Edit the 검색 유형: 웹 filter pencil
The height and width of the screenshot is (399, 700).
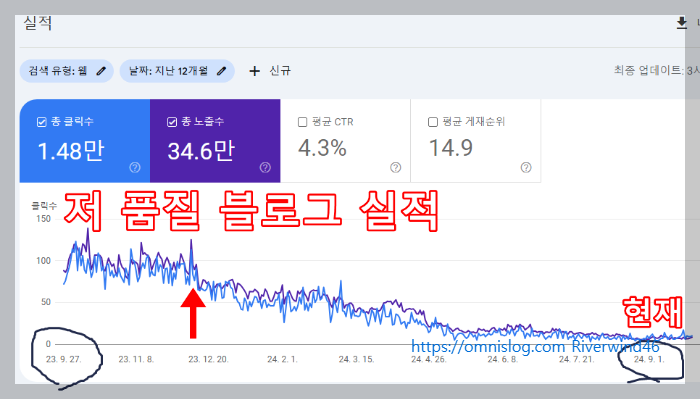pos(101,71)
